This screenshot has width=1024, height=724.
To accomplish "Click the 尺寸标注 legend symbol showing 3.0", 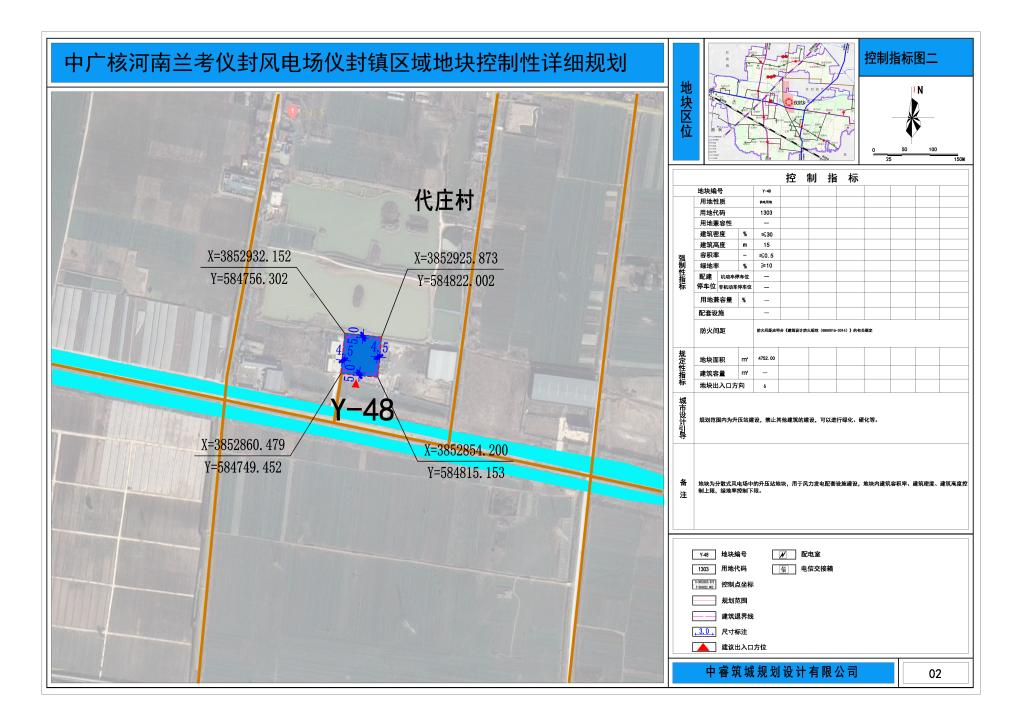I will coord(703,632).
